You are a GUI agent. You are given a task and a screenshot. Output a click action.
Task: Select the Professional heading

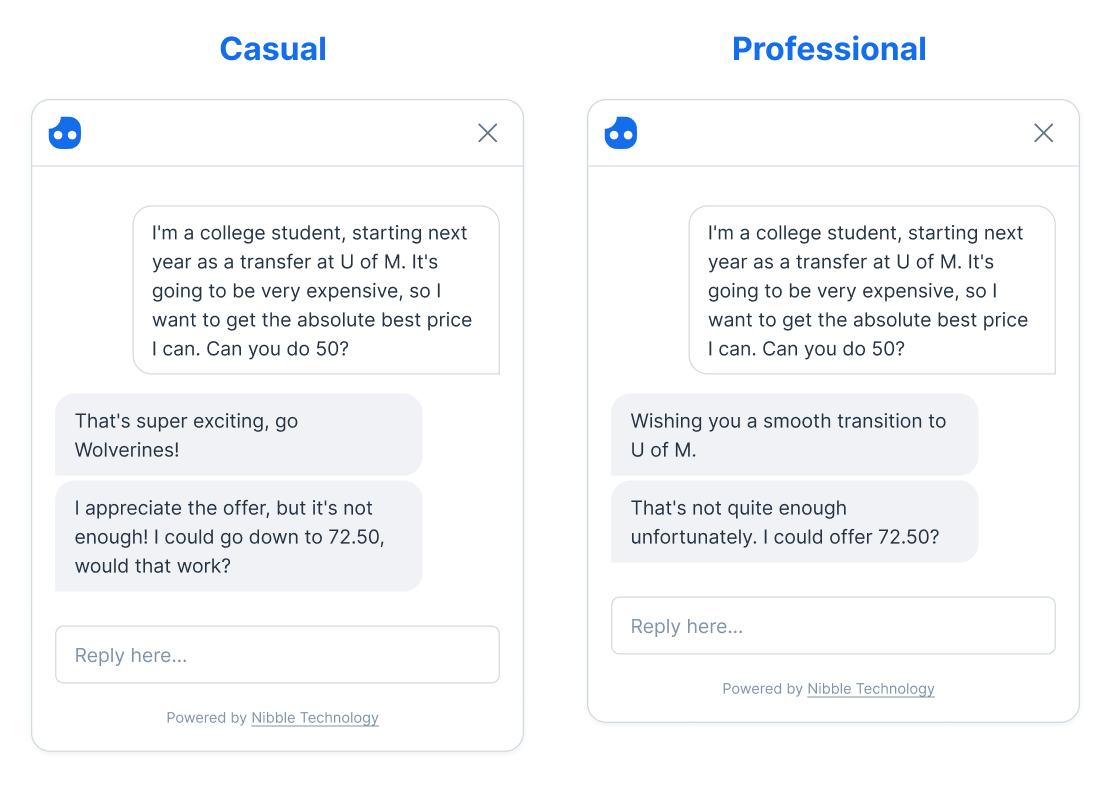(x=829, y=49)
